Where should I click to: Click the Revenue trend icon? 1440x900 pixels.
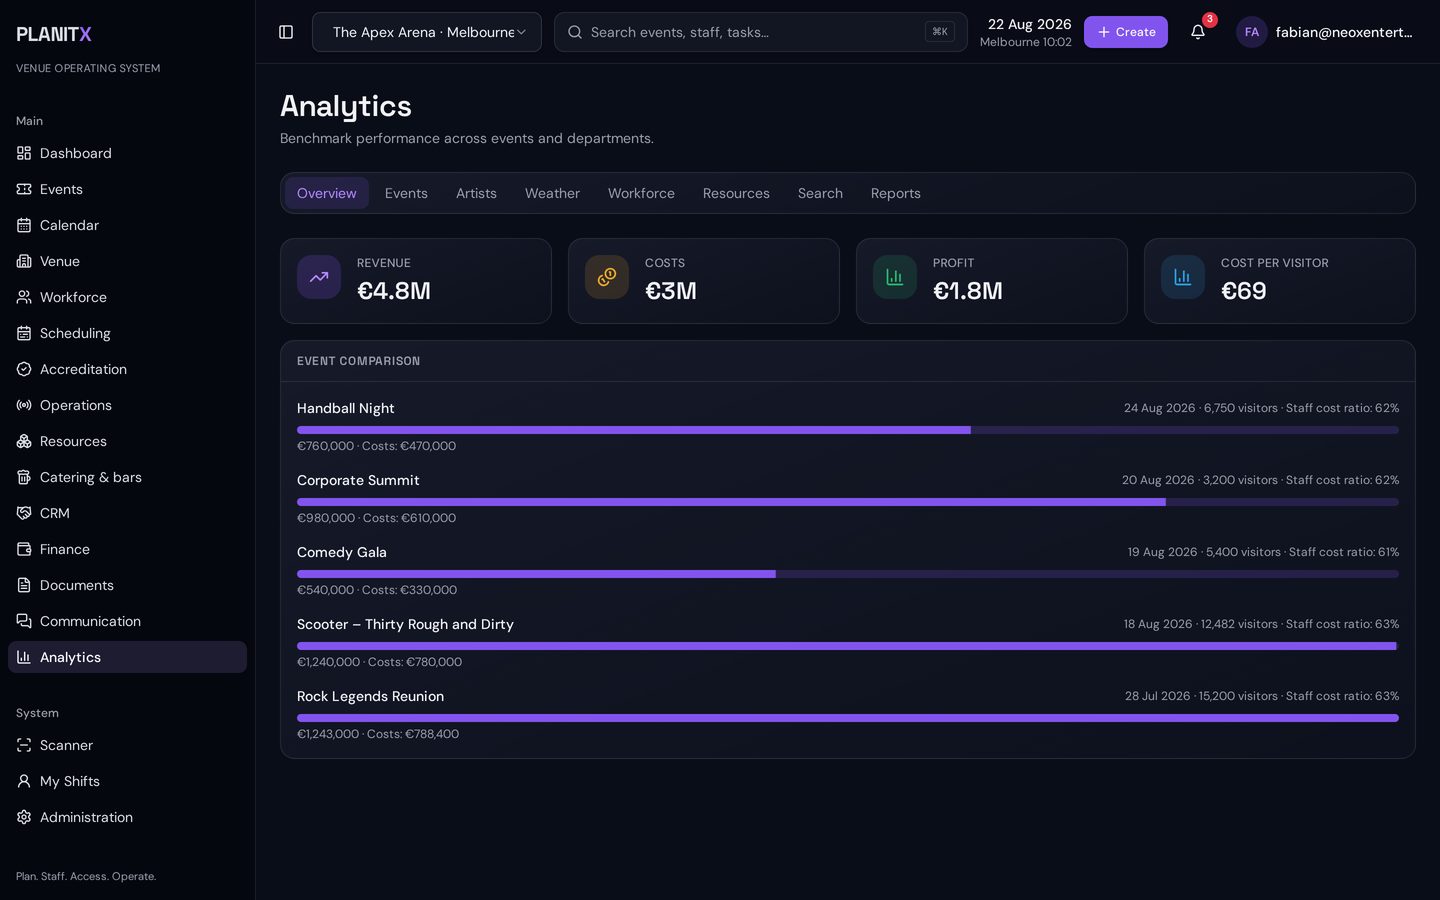click(x=319, y=277)
